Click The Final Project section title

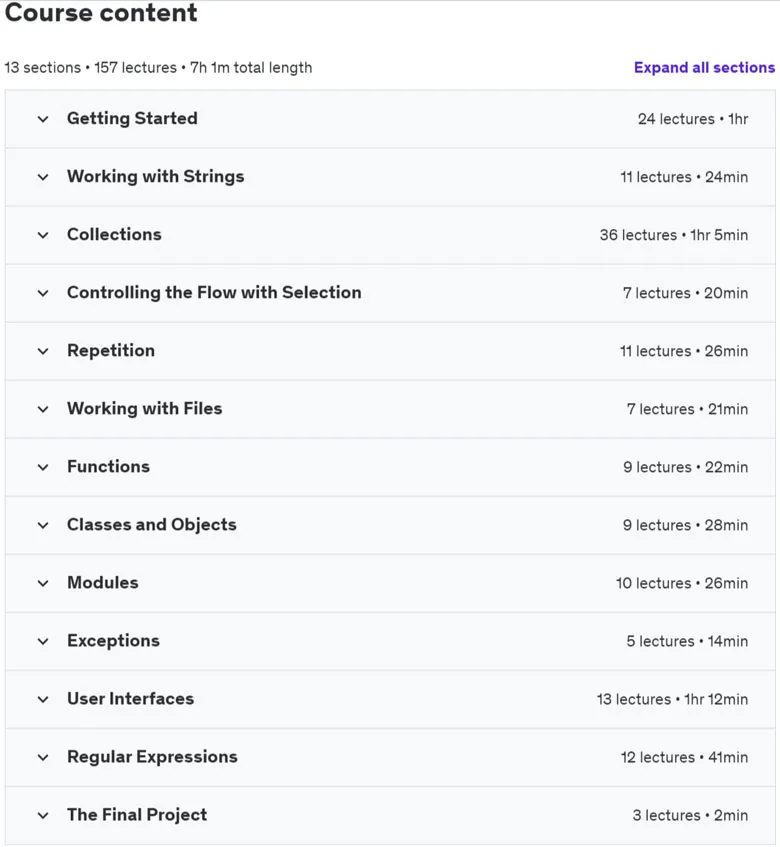click(137, 815)
